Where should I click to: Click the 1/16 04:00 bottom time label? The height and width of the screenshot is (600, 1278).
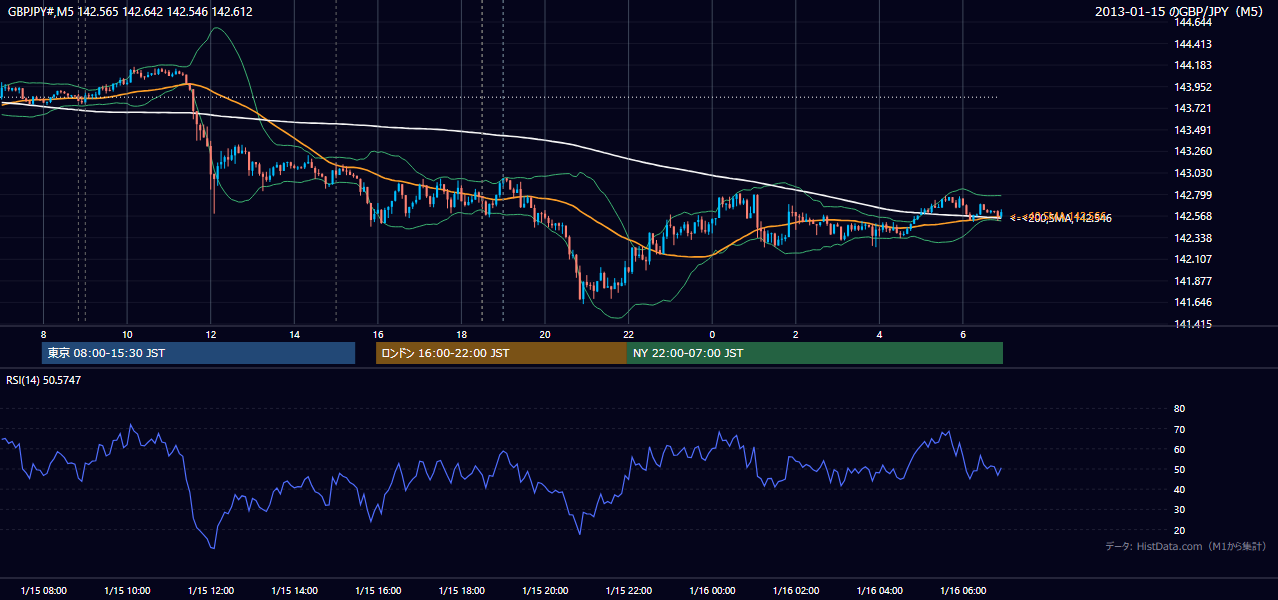[880, 591]
